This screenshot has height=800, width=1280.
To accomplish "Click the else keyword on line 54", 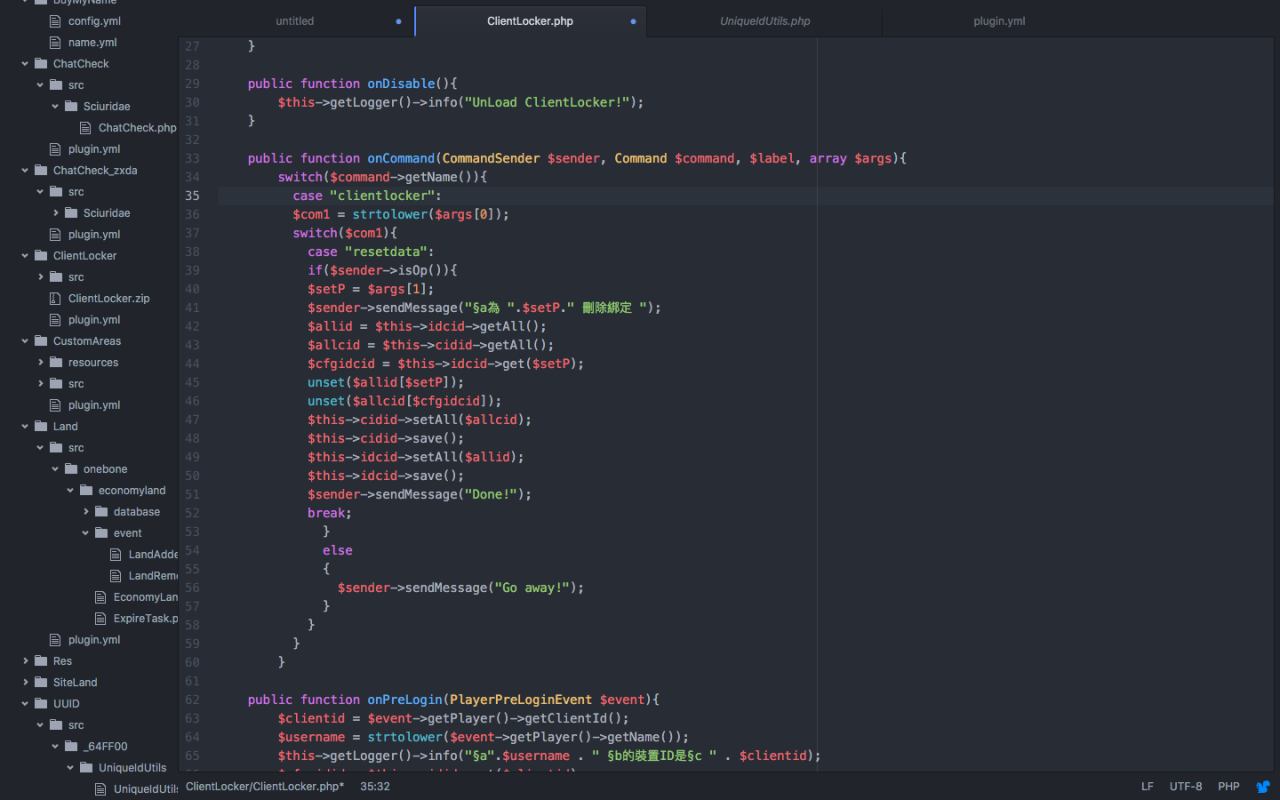I will (x=337, y=551).
